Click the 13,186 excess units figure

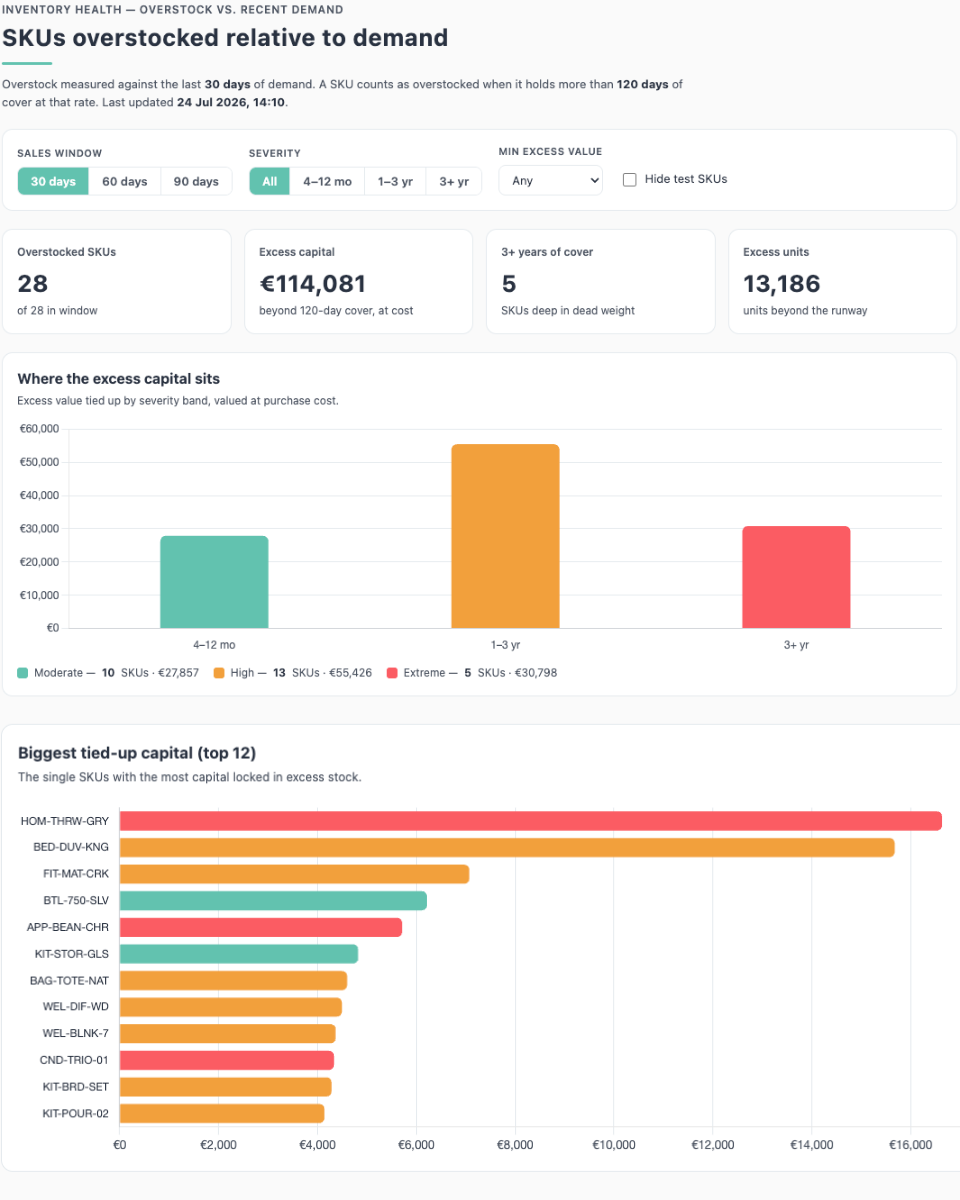pyautogui.click(x=782, y=283)
